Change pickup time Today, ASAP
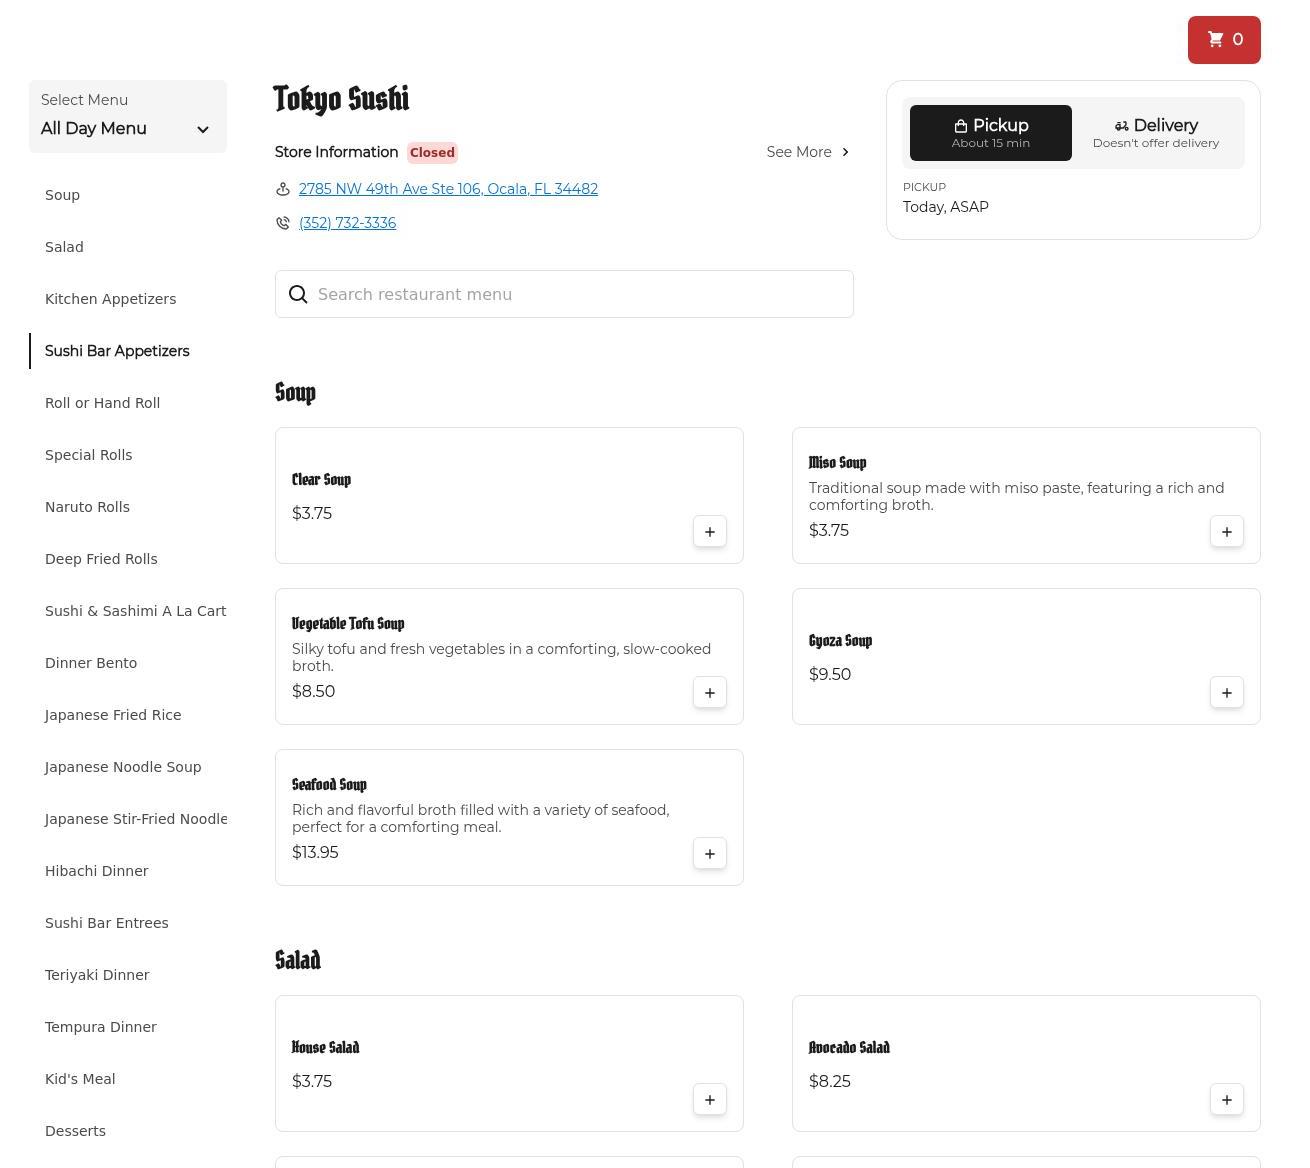Image resolution: width=1310 pixels, height=1168 pixels. [945, 207]
